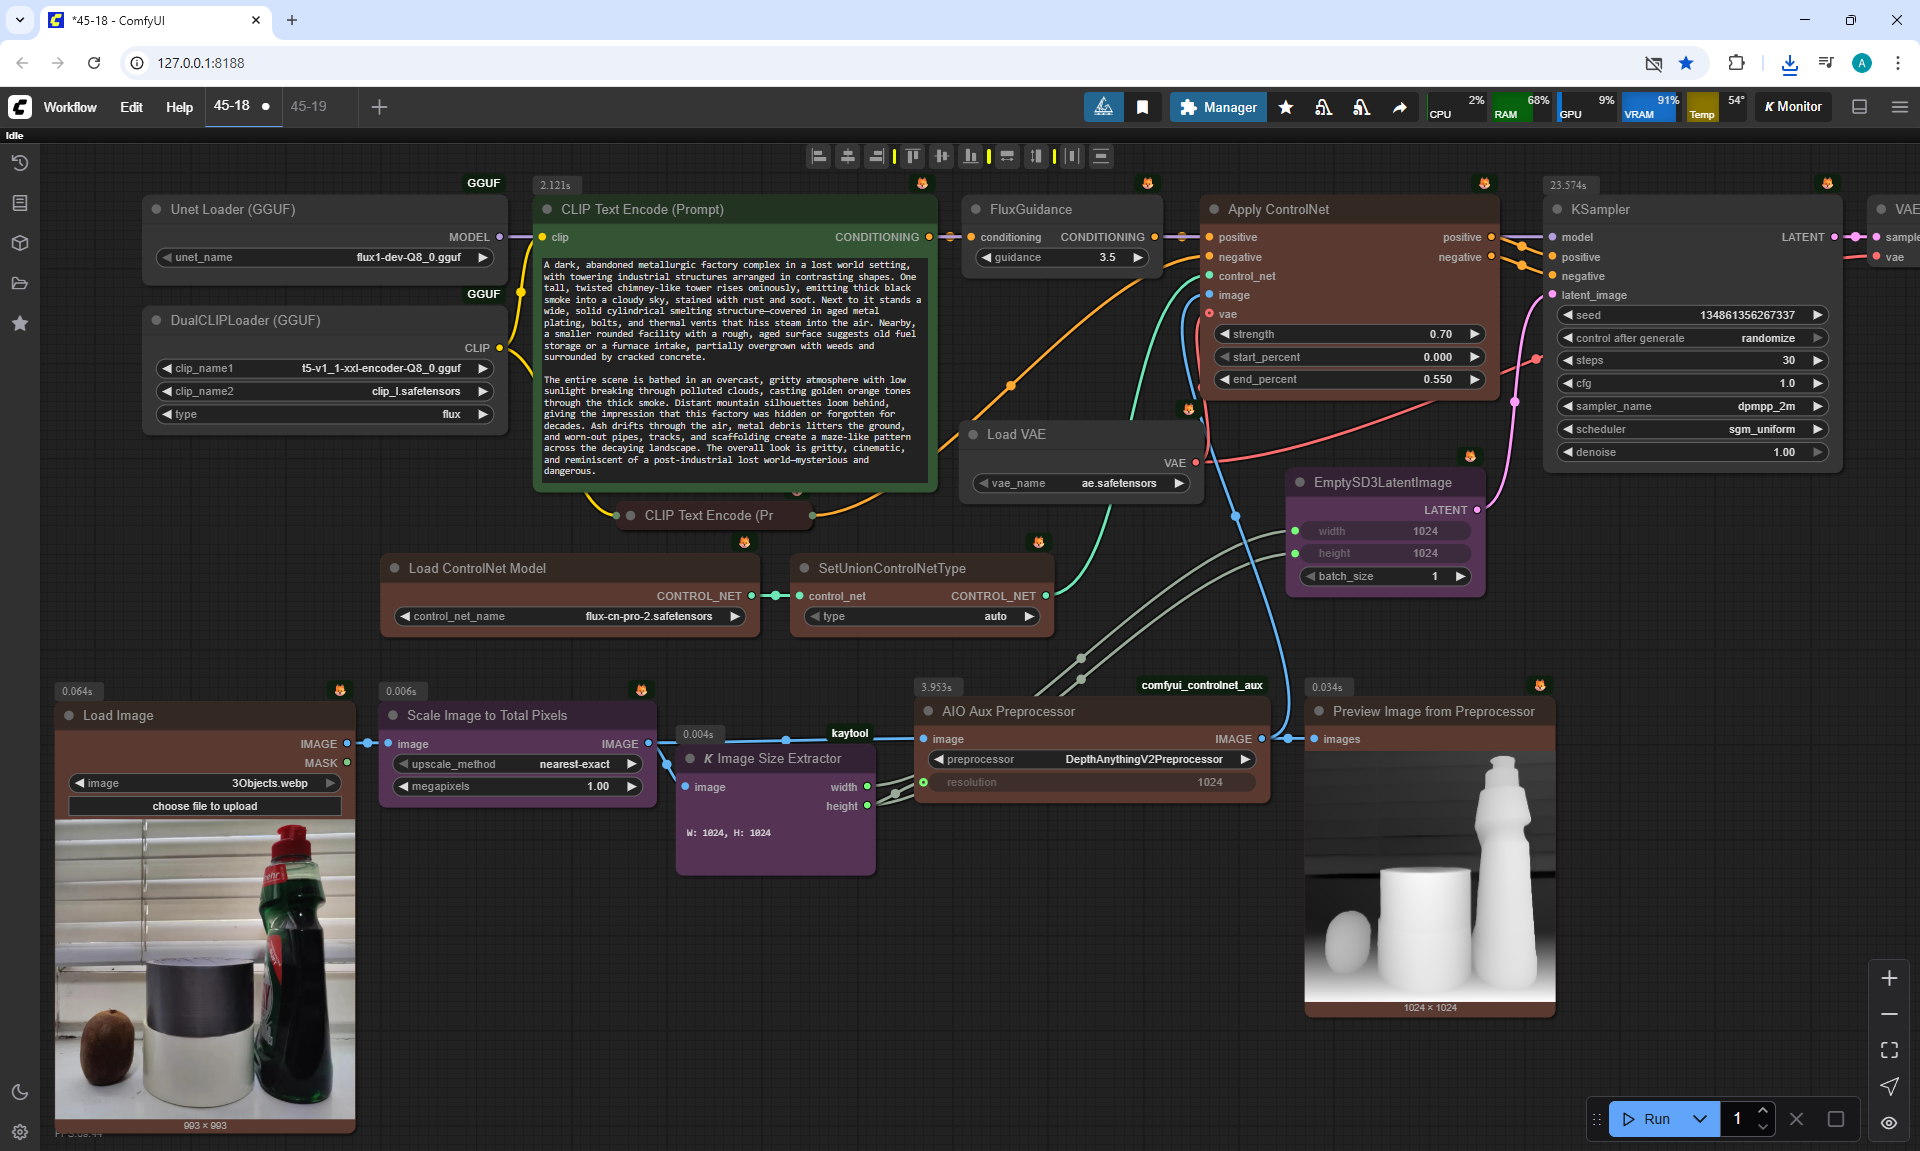Open the model library folder icon
The width and height of the screenshot is (1920, 1151).
(20, 283)
